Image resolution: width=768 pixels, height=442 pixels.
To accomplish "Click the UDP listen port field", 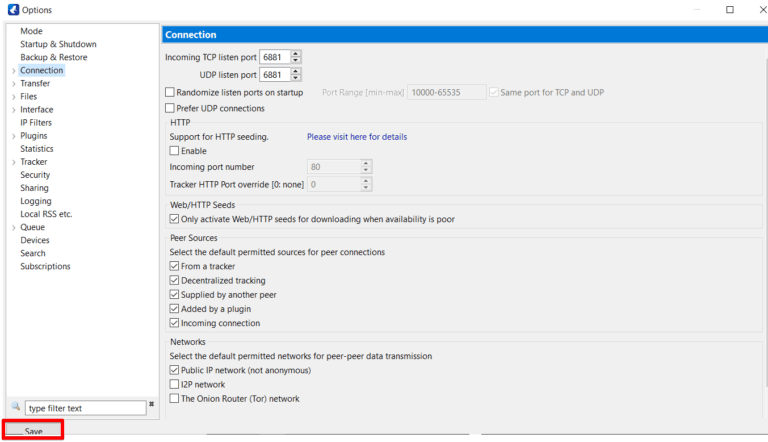I will 275,74.
